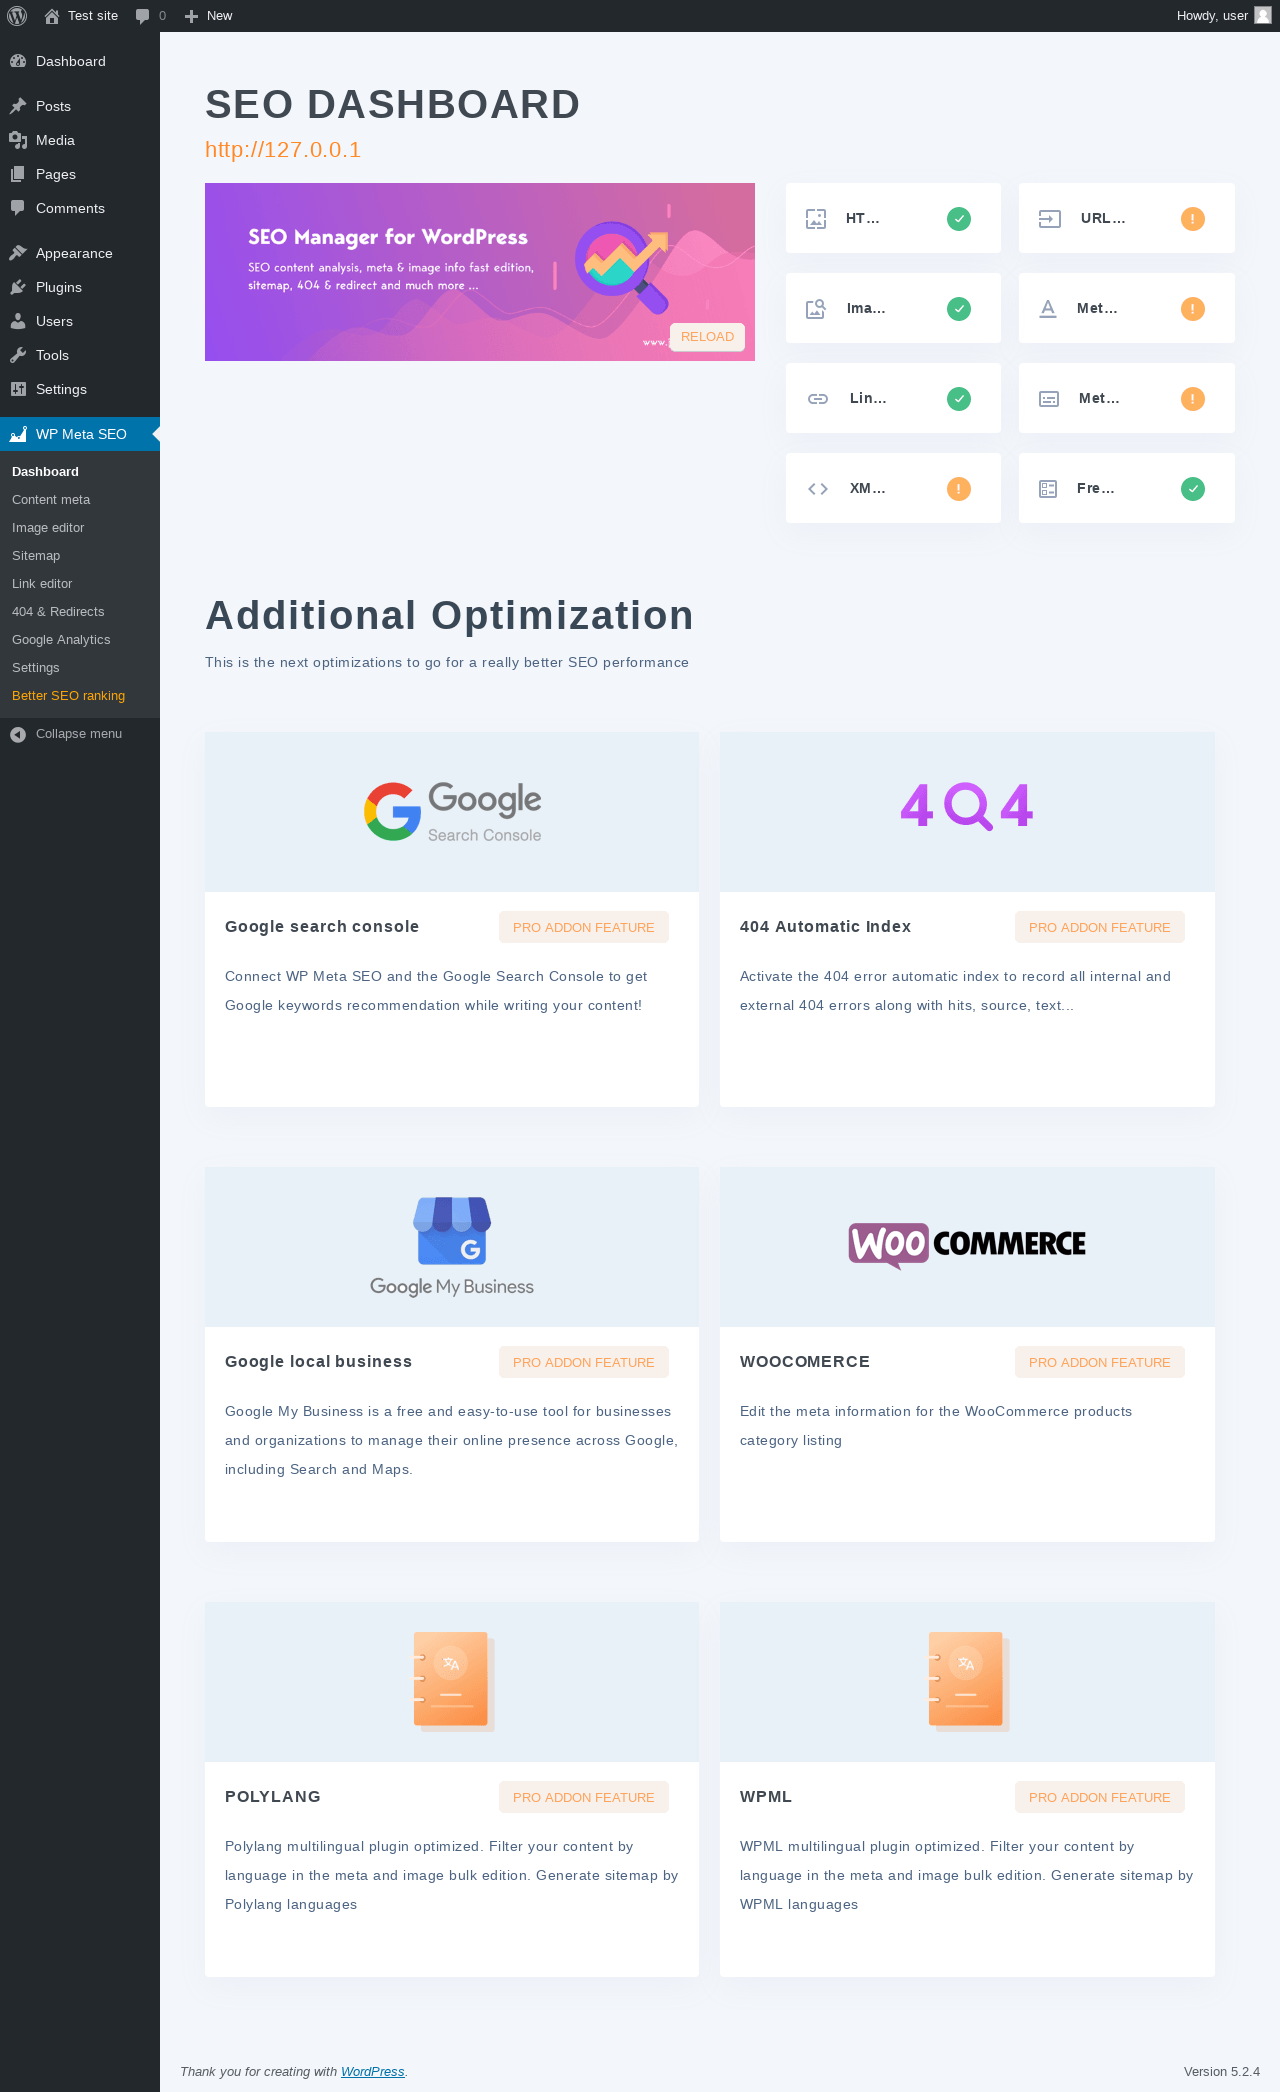Go to the Image editor submenu item

point(48,528)
